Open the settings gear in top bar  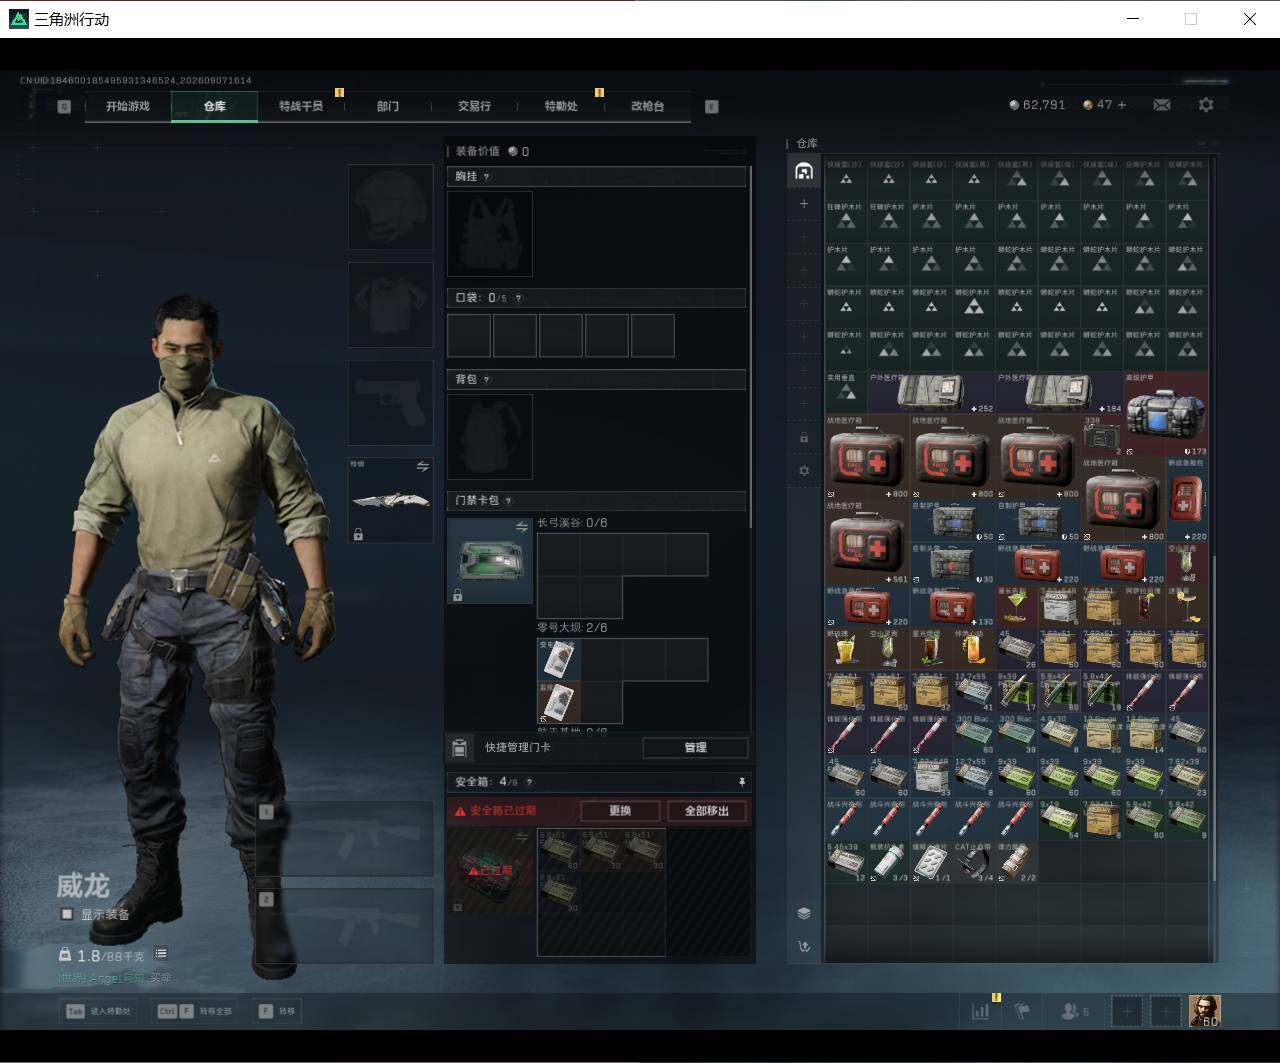[1206, 104]
